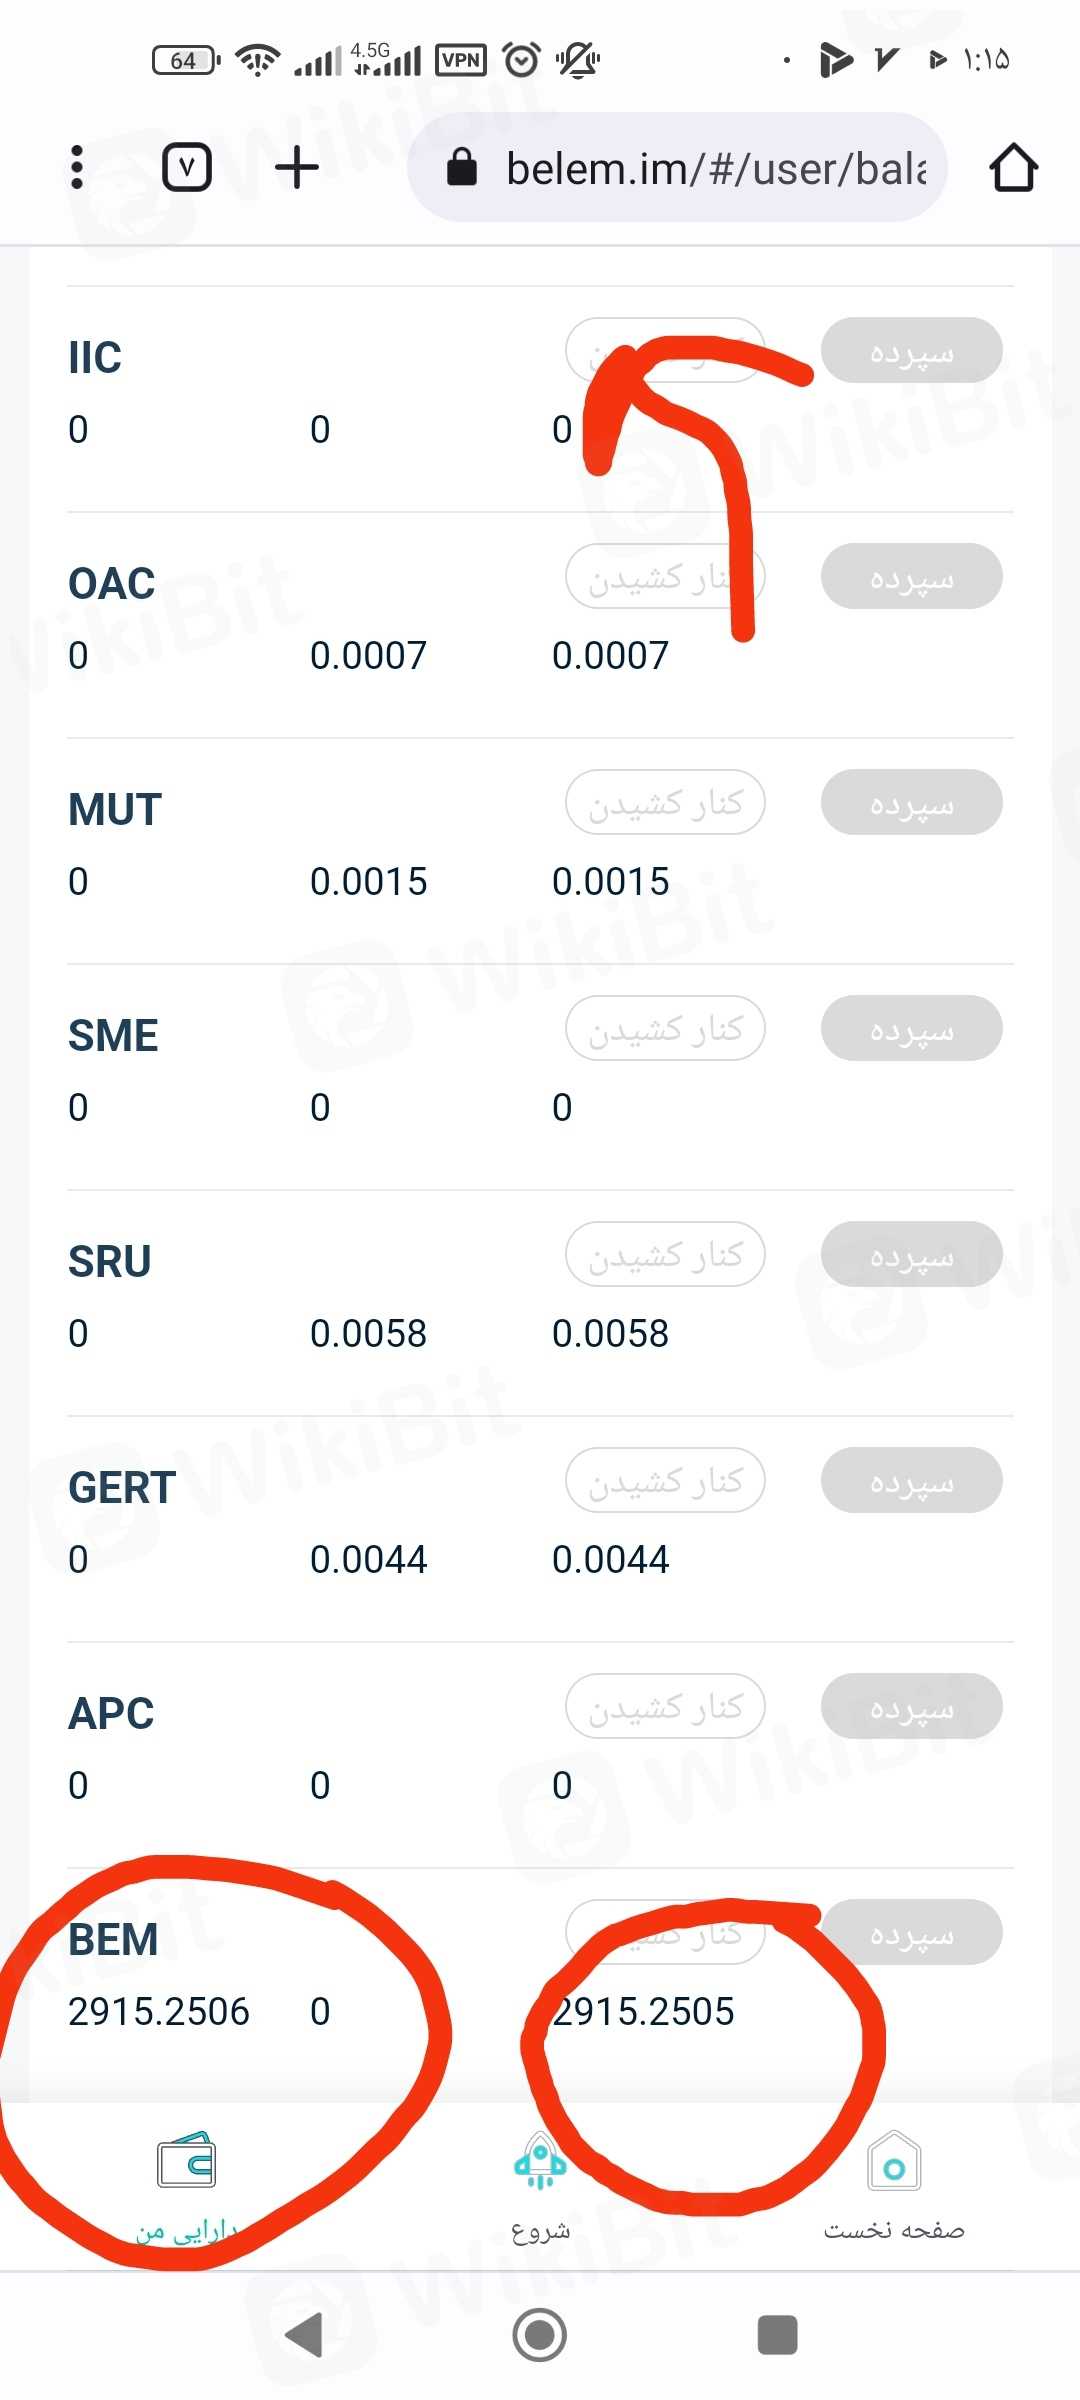Viewport: 1080px width, 2400px height.
Task: Go to the 'صفحه نخست' home tab
Action: coord(894,2185)
